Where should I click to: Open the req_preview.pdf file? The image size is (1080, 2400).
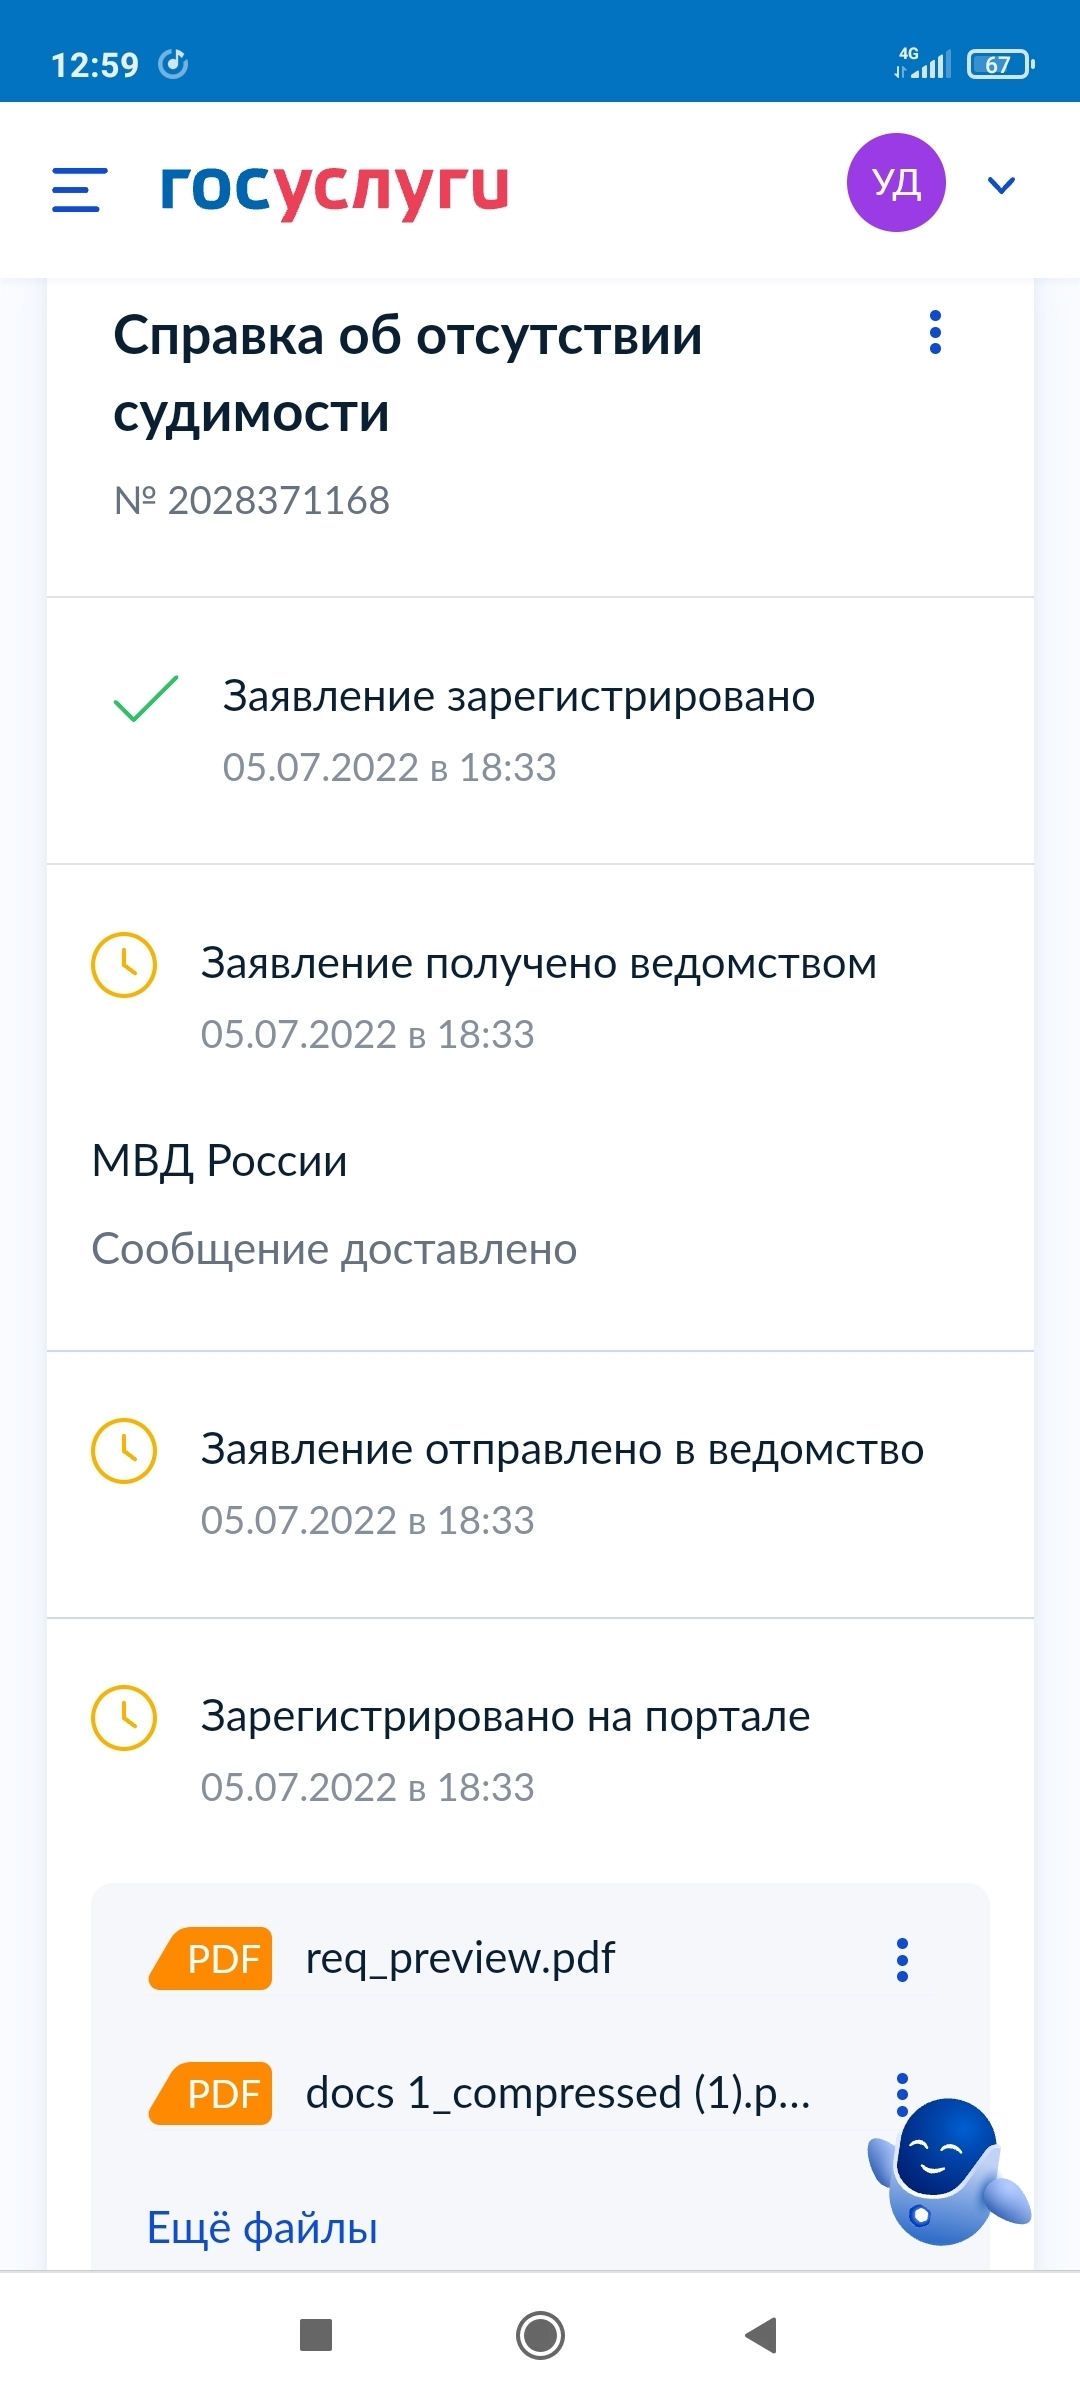[460, 1958]
